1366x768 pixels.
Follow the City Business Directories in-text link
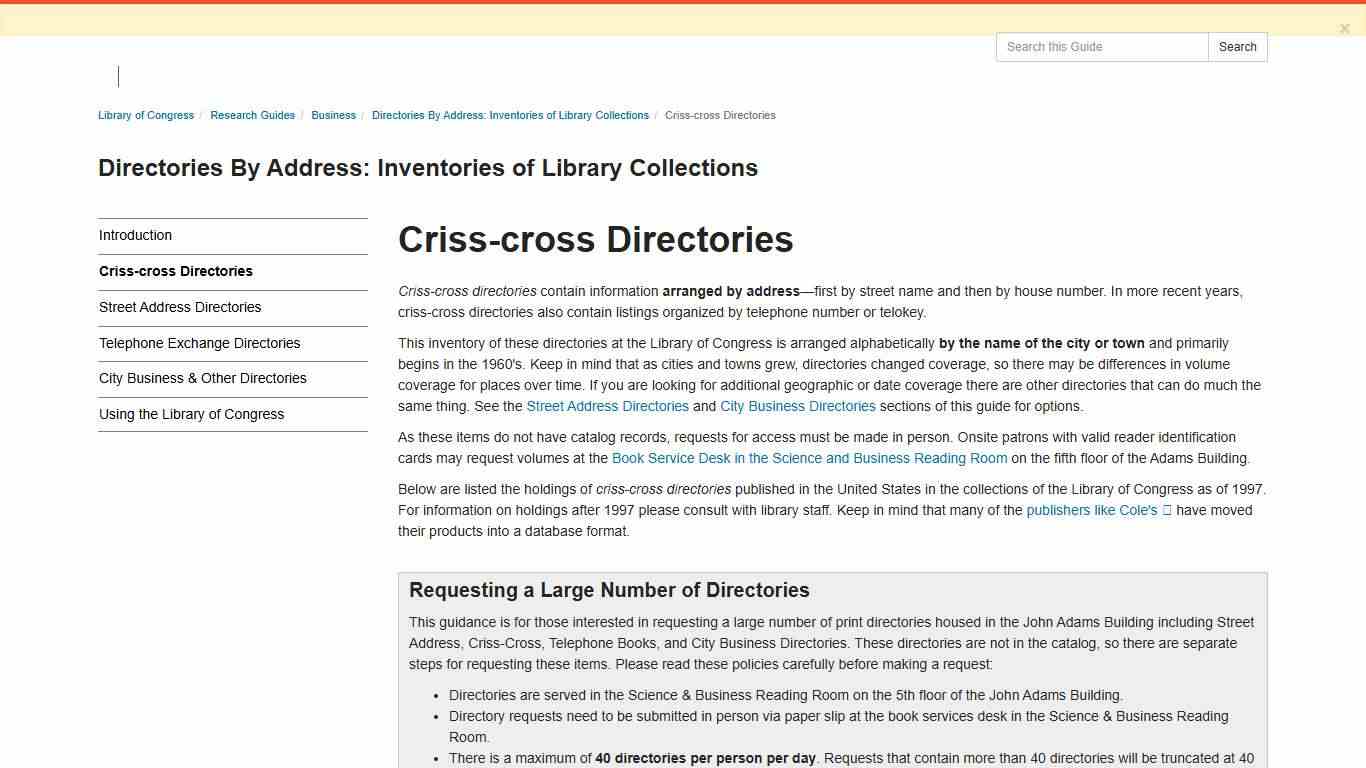pos(797,406)
